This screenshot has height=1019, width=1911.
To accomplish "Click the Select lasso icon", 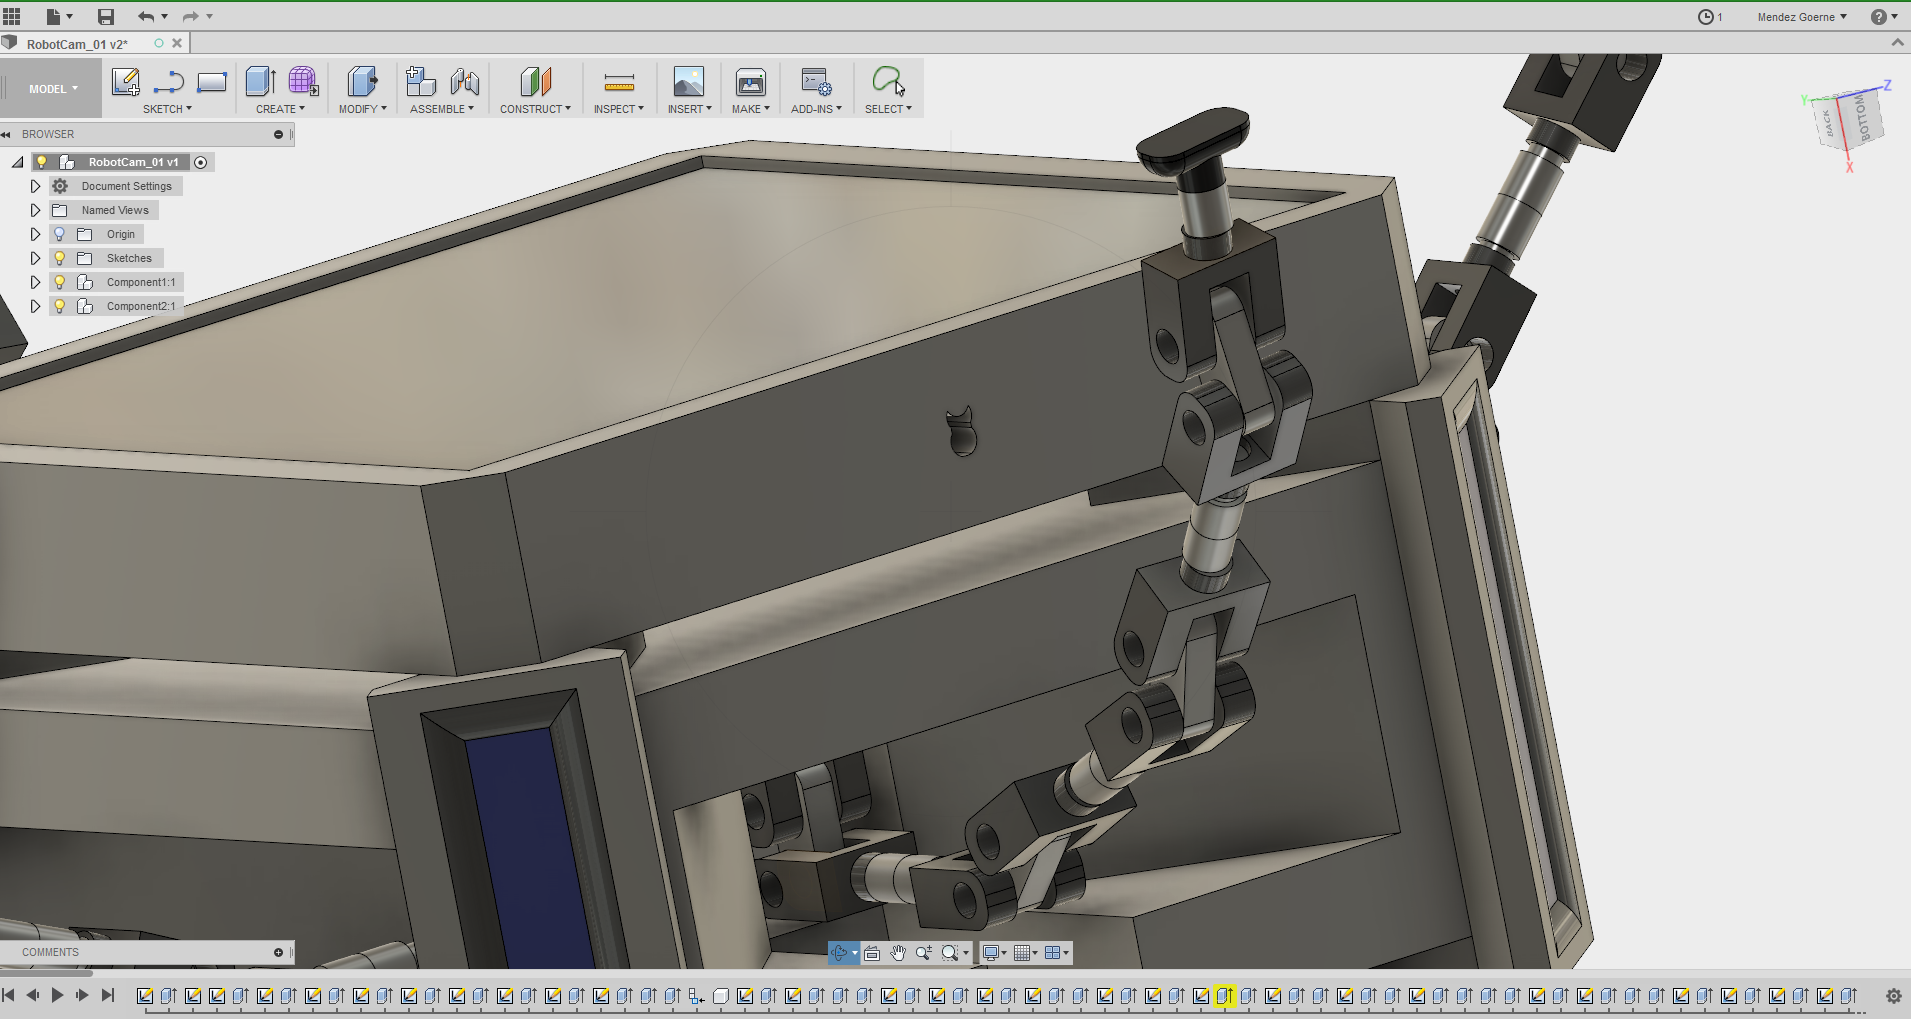I will [888, 81].
